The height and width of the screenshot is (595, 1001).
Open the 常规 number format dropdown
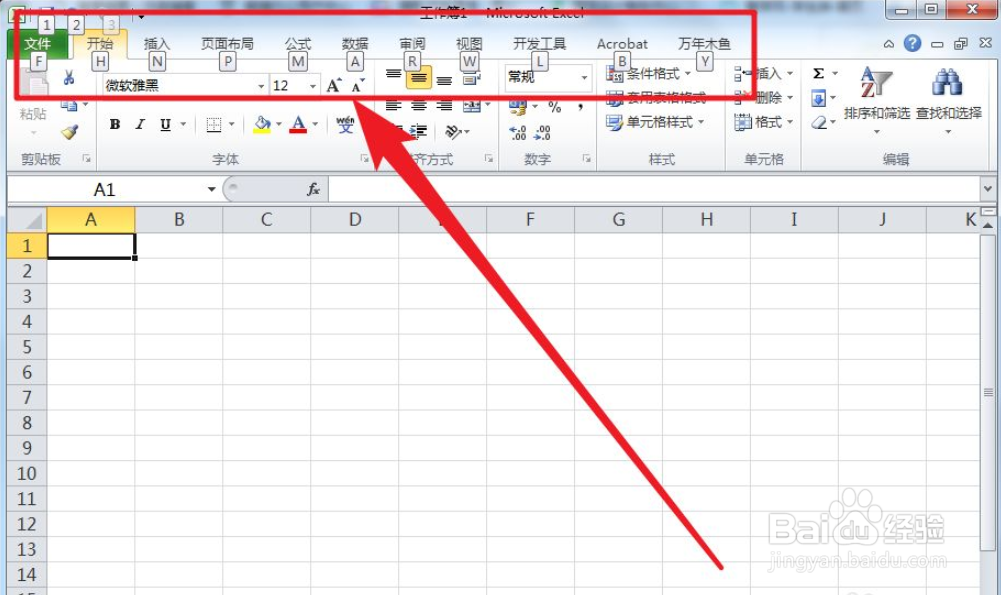click(584, 77)
